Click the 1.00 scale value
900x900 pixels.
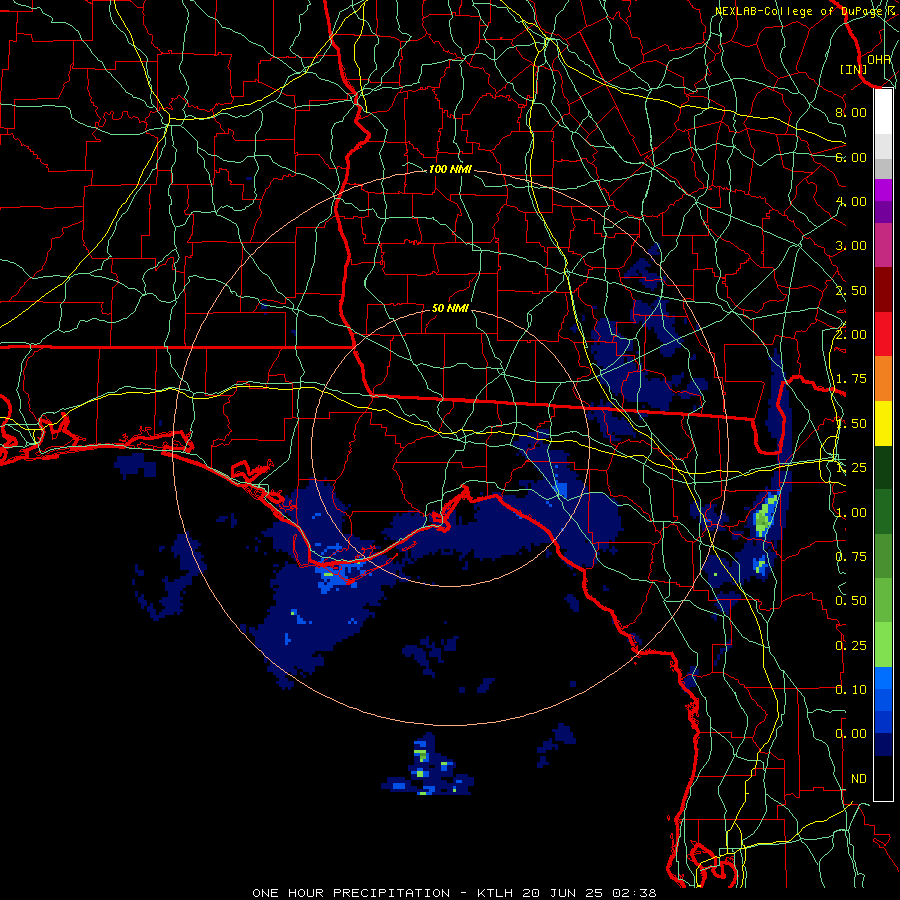[851, 513]
